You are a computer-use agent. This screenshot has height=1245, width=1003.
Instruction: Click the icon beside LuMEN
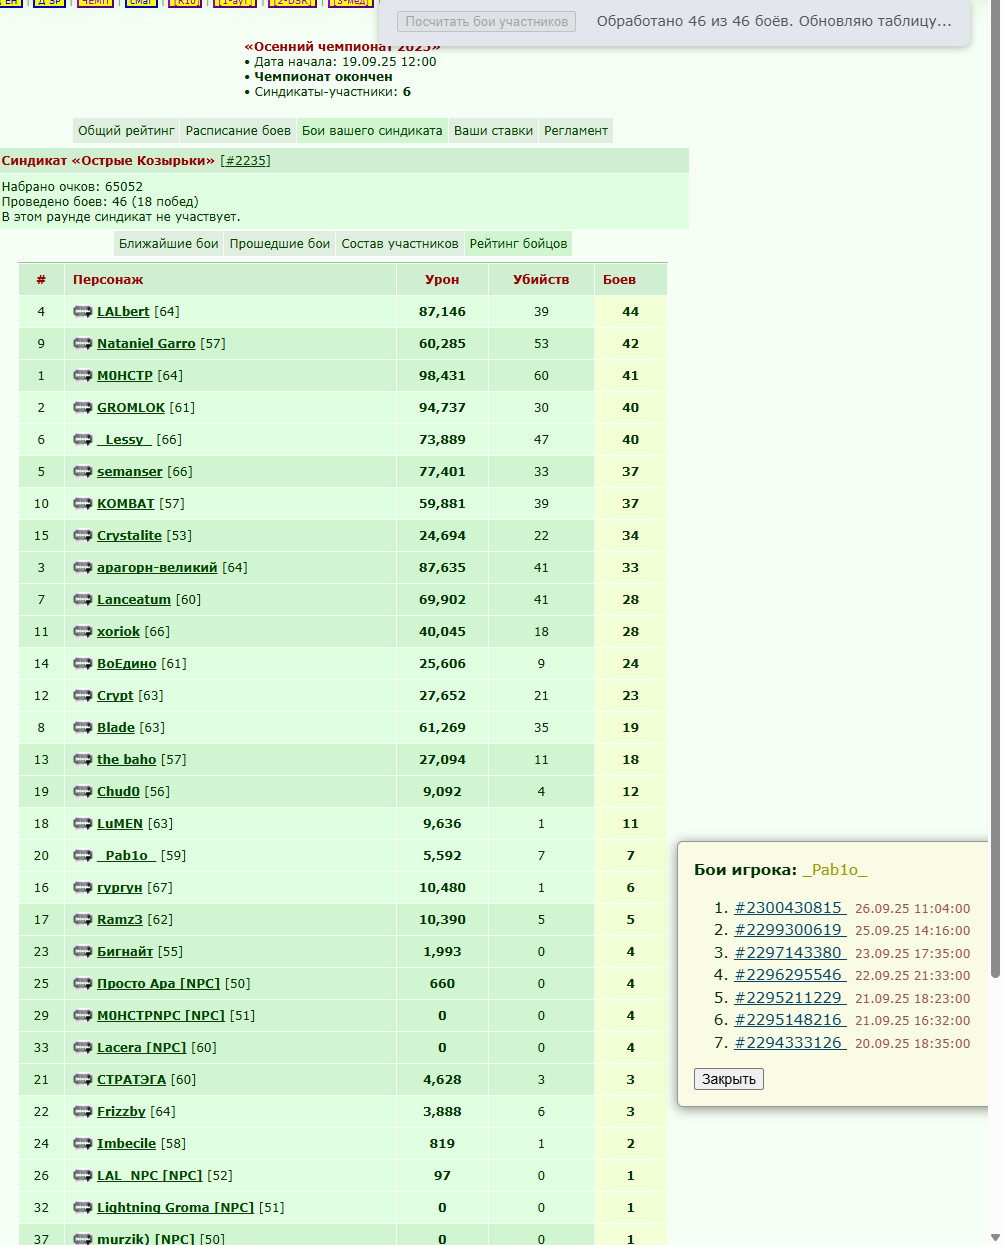(82, 824)
